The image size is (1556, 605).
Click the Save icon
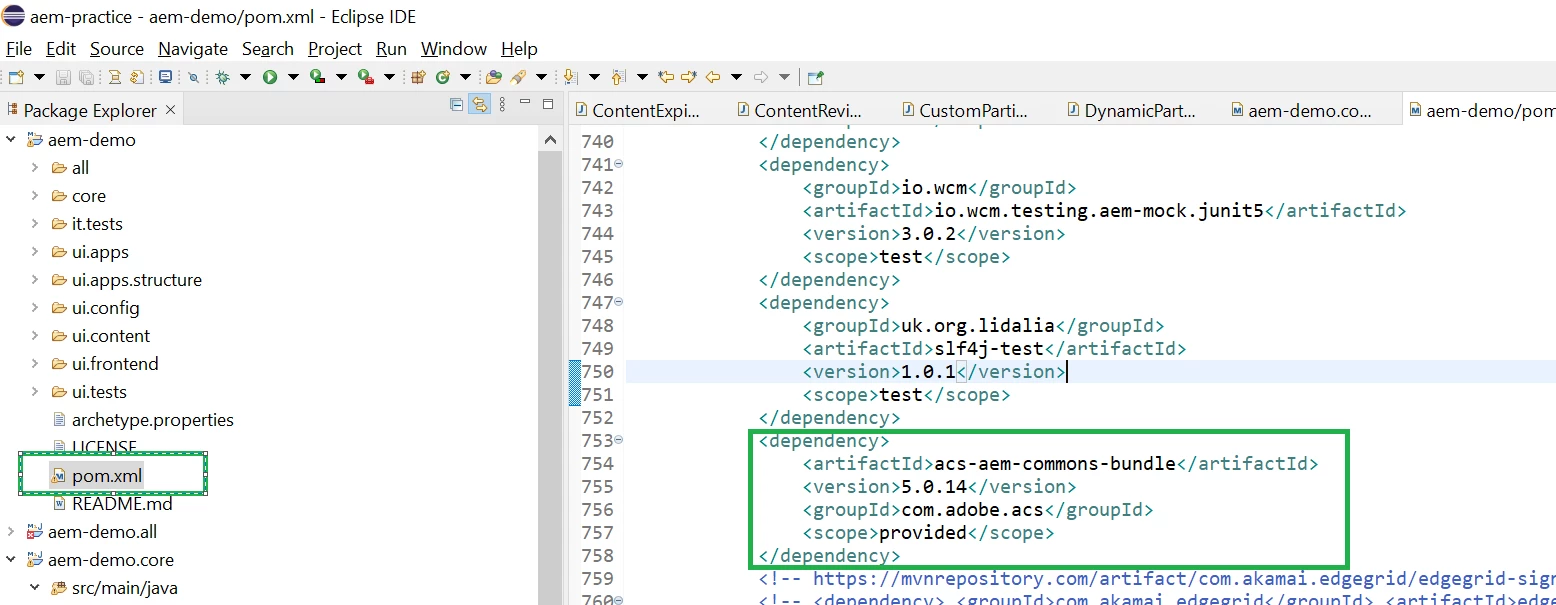63,77
